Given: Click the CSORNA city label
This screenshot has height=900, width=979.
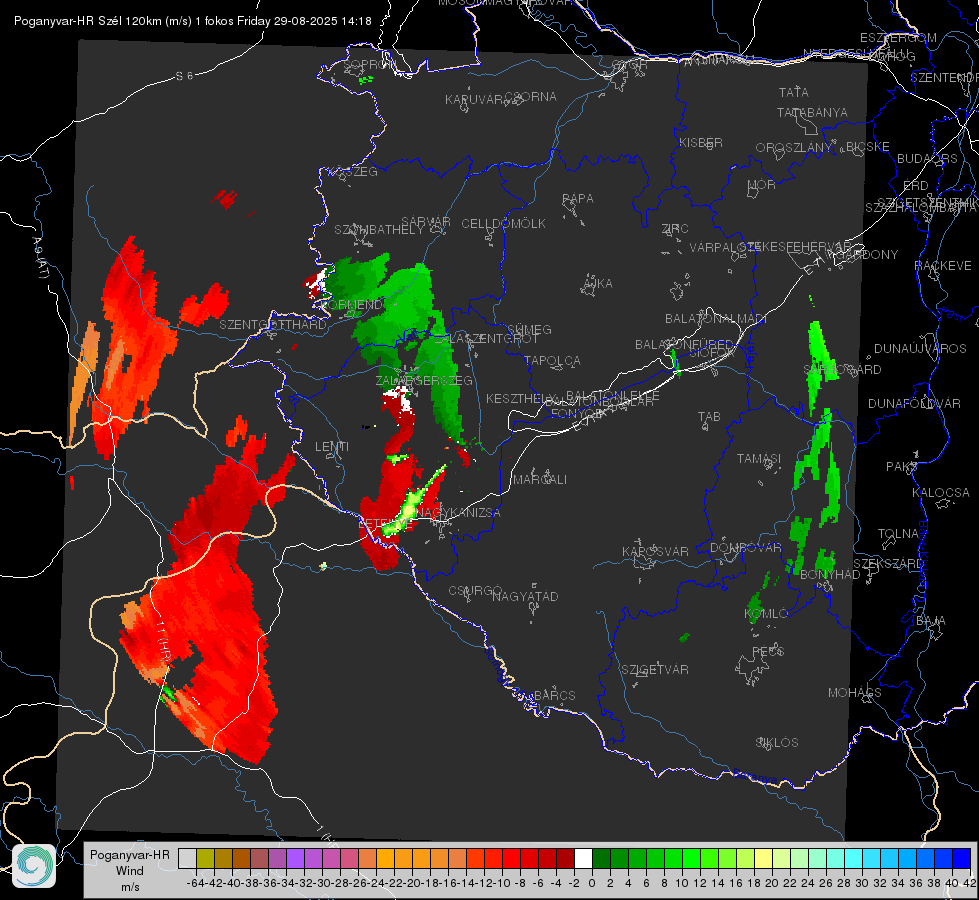Looking at the screenshot, I should (531, 97).
